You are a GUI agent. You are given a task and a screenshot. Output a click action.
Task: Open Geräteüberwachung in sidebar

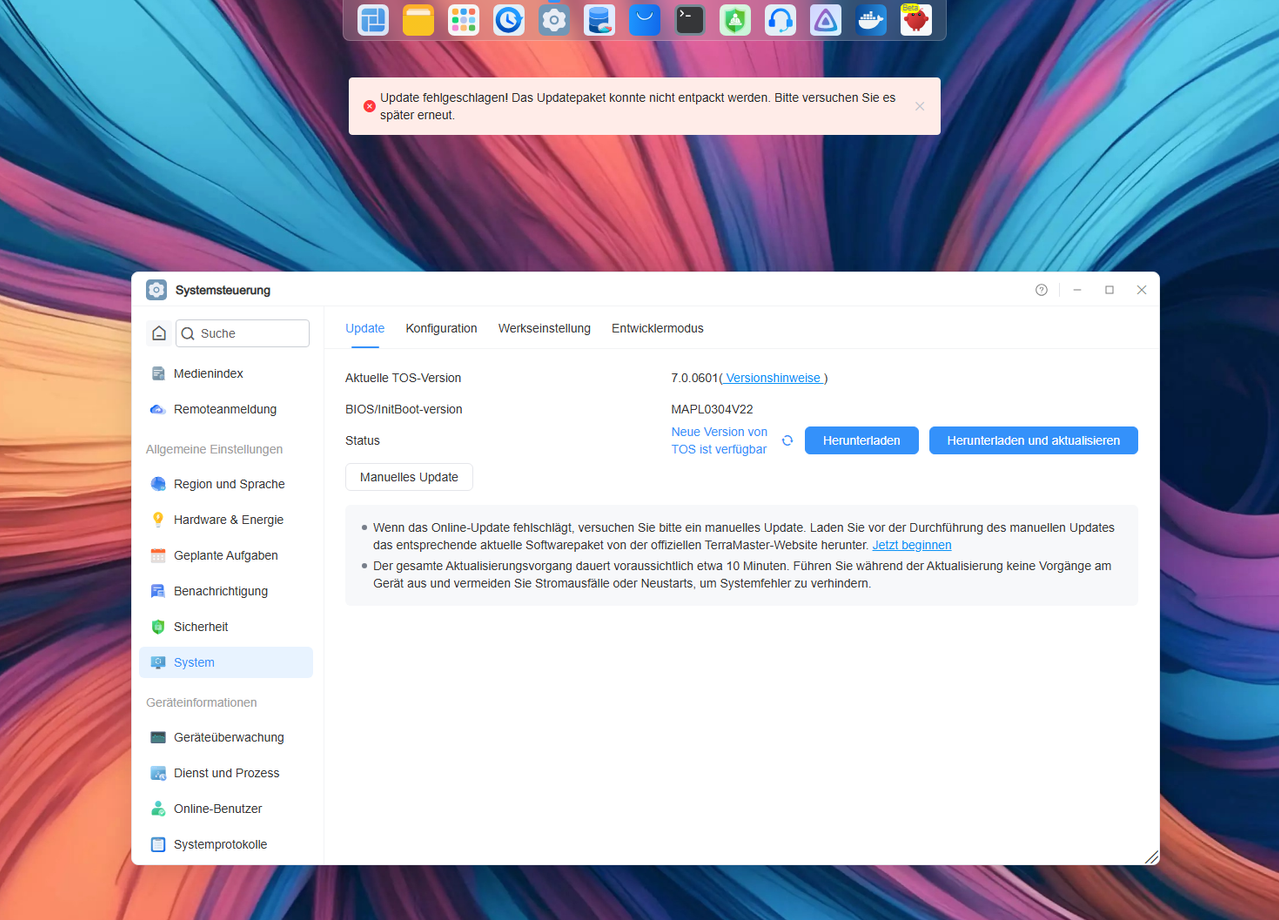pyautogui.click(x=226, y=737)
